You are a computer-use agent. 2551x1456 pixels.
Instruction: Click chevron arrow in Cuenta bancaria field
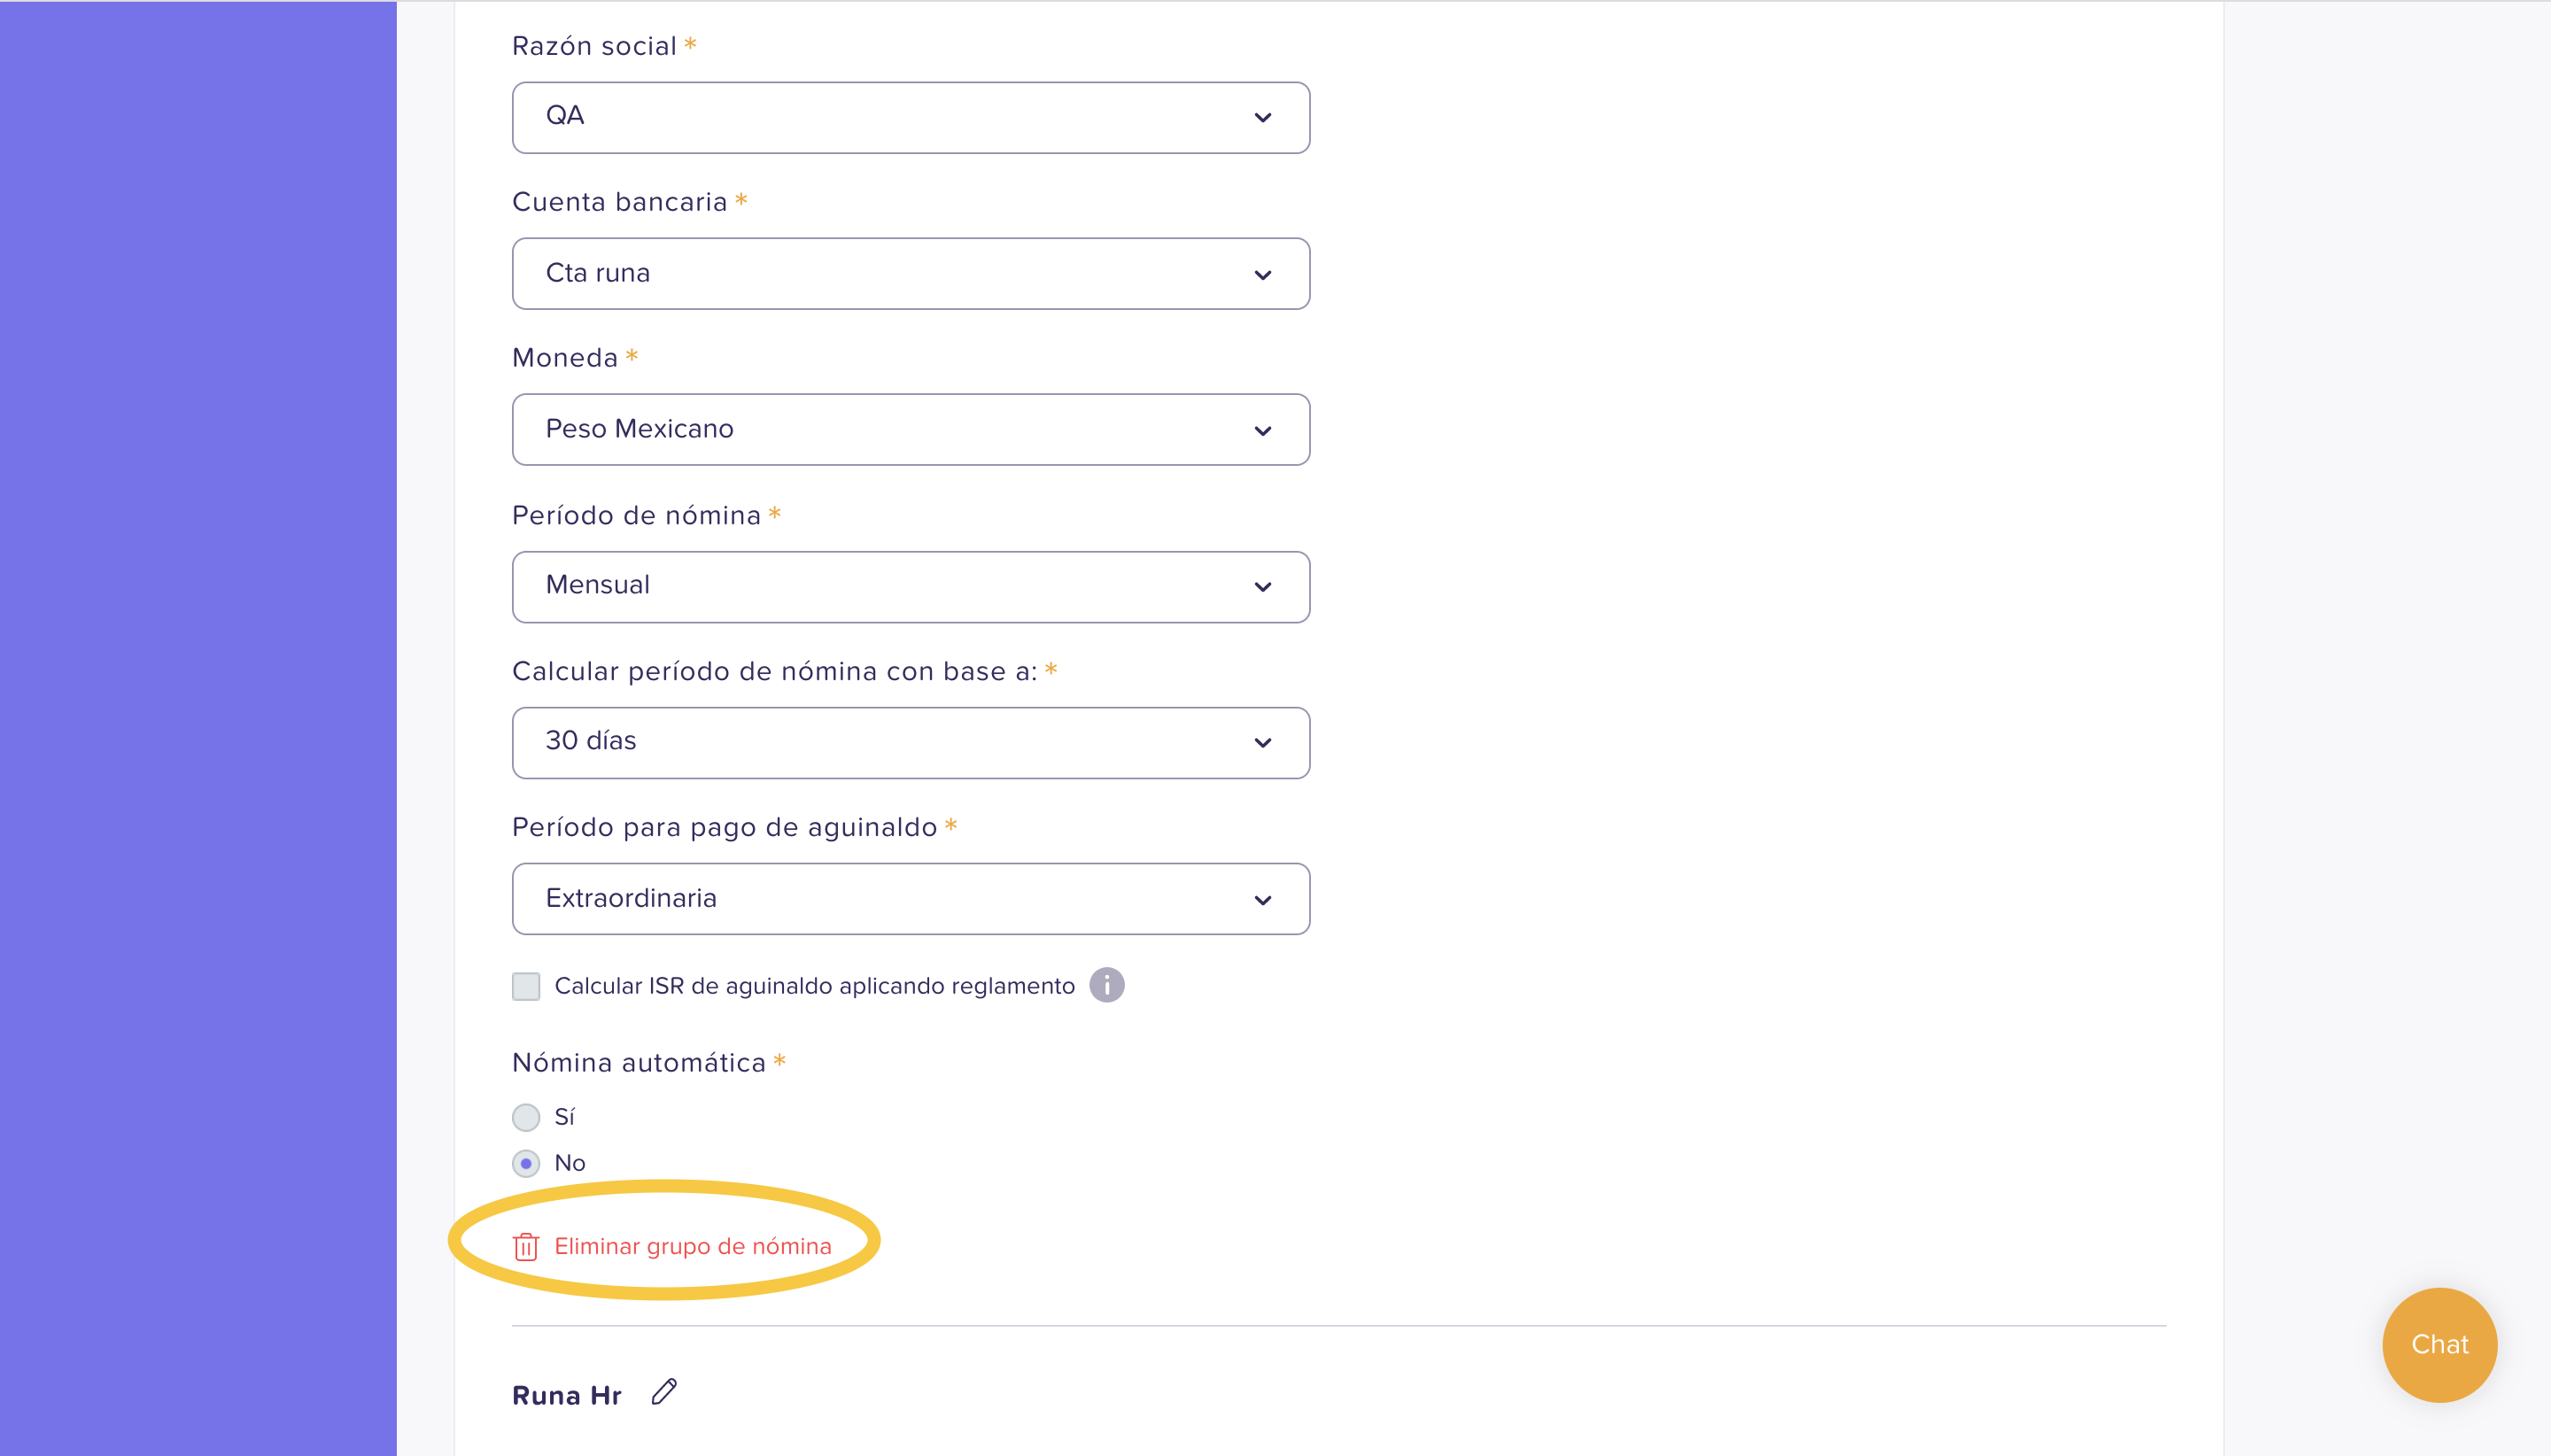click(1263, 275)
